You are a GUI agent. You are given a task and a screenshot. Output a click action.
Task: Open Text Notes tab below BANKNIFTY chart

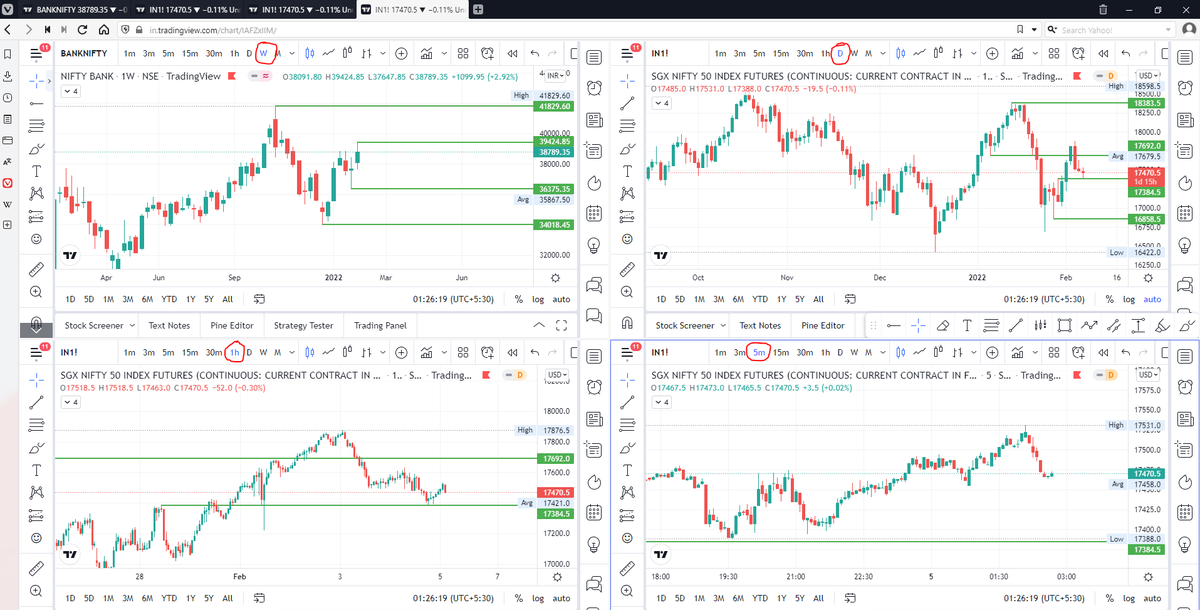169,325
